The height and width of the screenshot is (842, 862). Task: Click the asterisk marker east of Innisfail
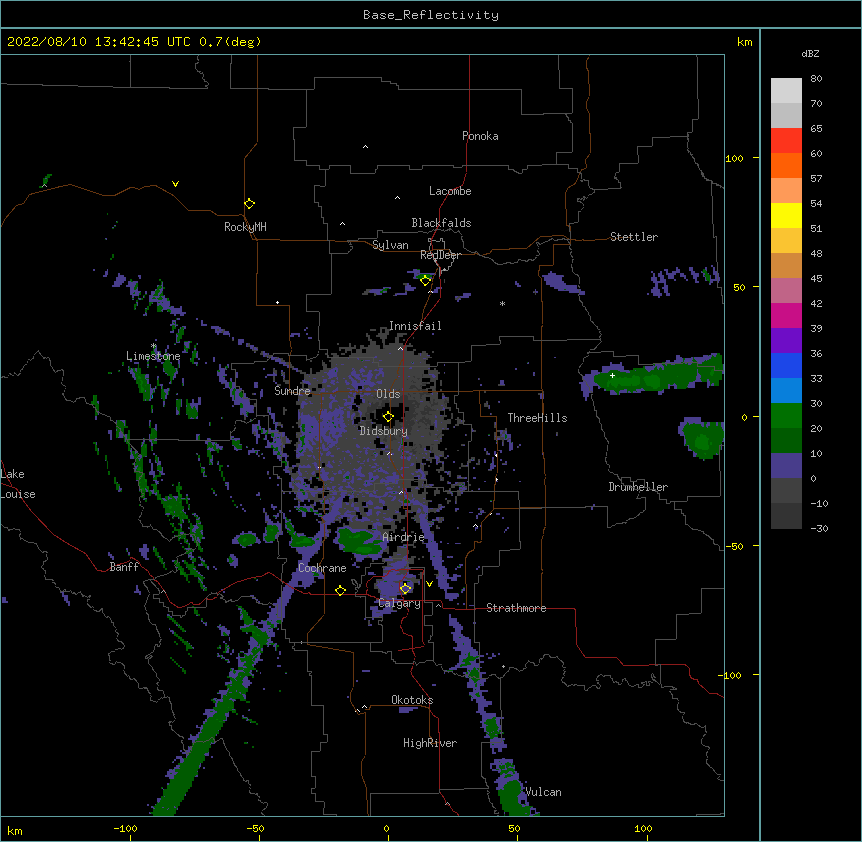click(x=502, y=304)
